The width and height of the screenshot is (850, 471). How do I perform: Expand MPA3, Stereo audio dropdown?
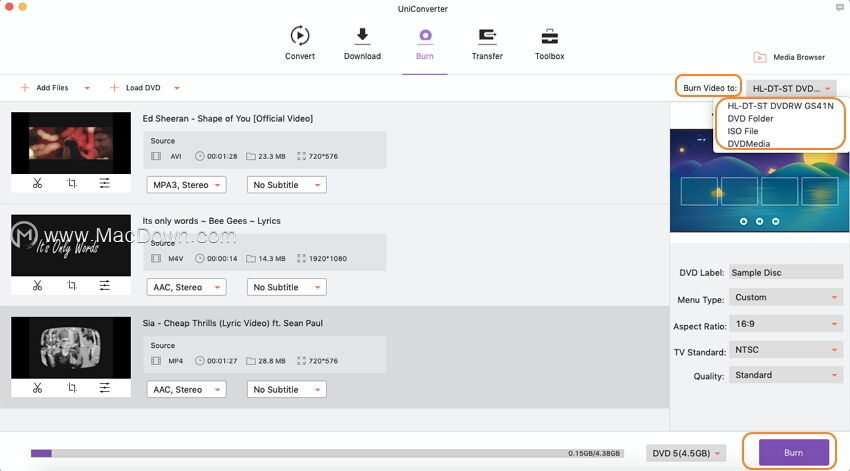tap(186, 185)
